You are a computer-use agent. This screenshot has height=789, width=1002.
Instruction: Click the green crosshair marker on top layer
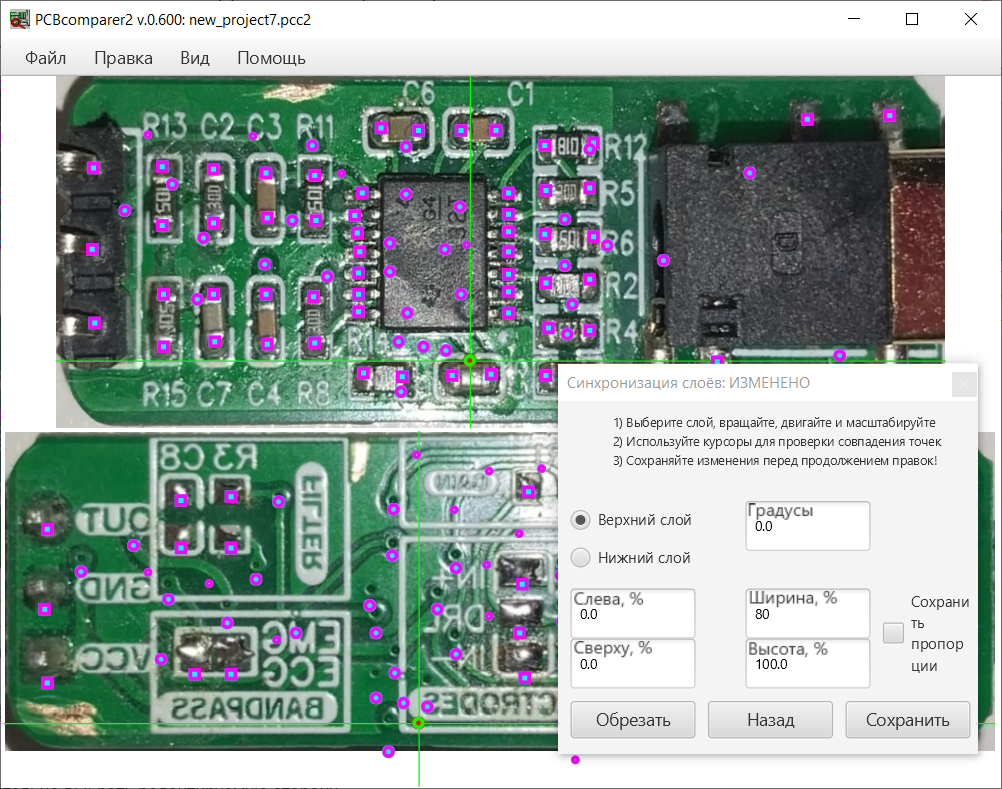tap(470, 360)
